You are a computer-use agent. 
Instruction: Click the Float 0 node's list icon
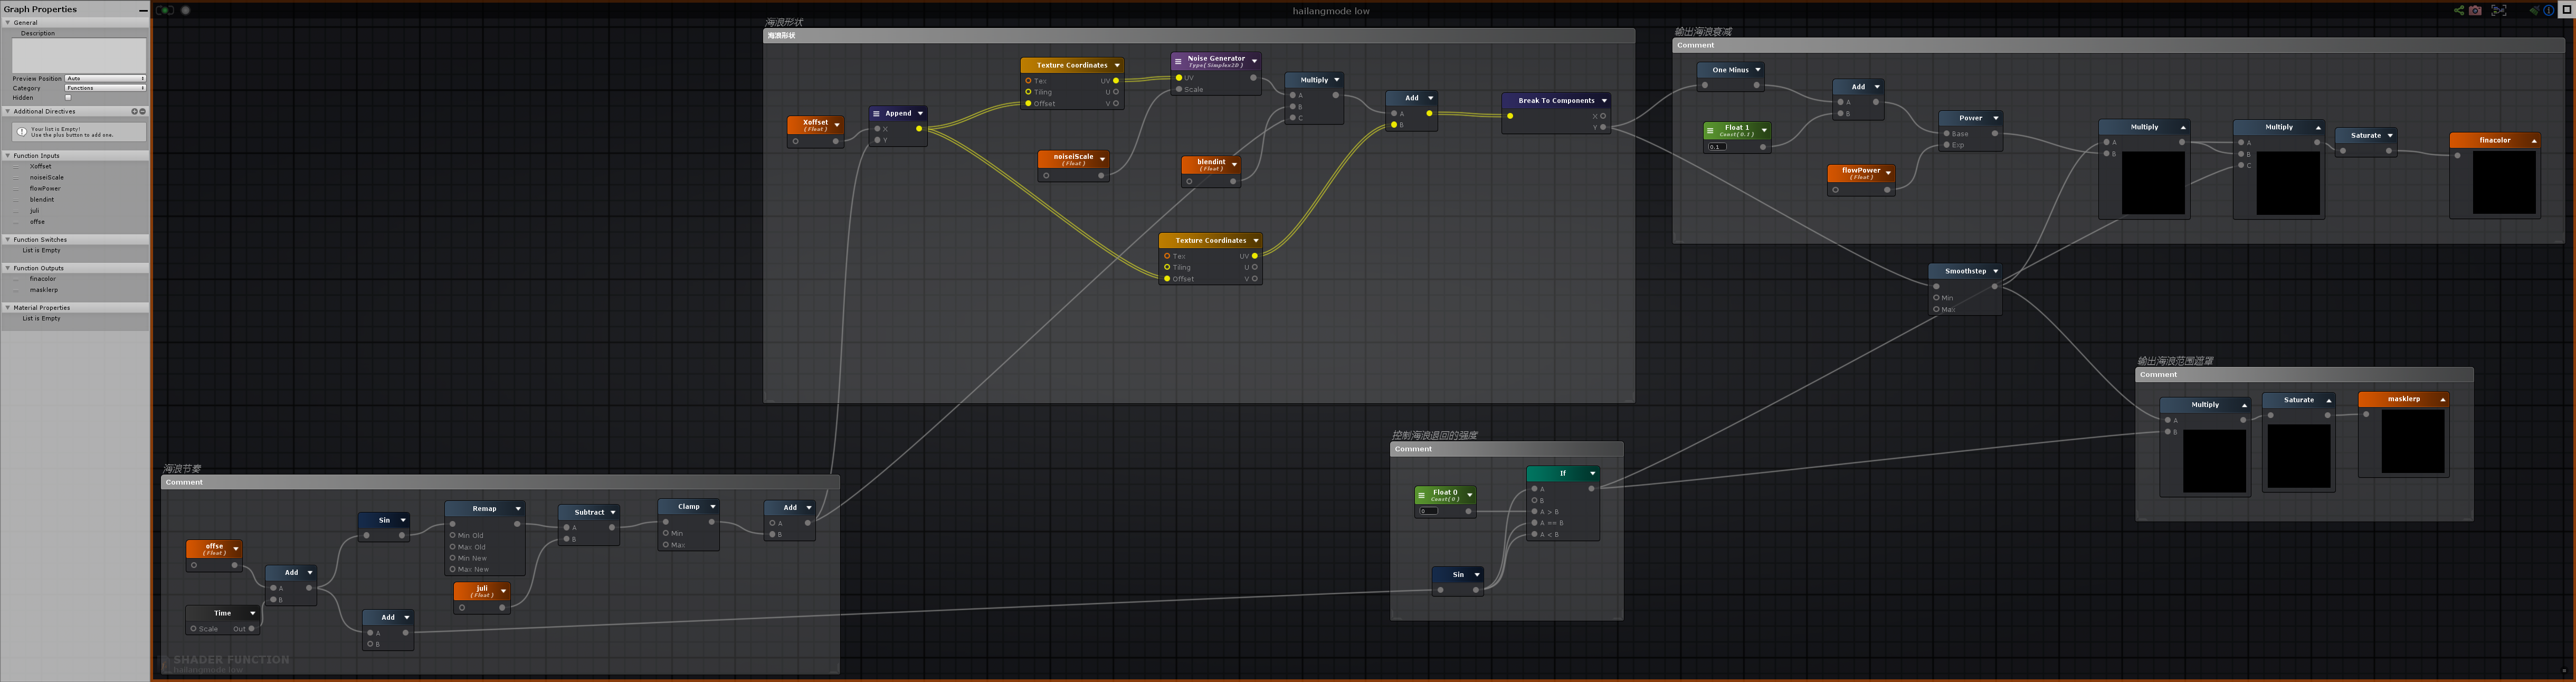[1421, 495]
